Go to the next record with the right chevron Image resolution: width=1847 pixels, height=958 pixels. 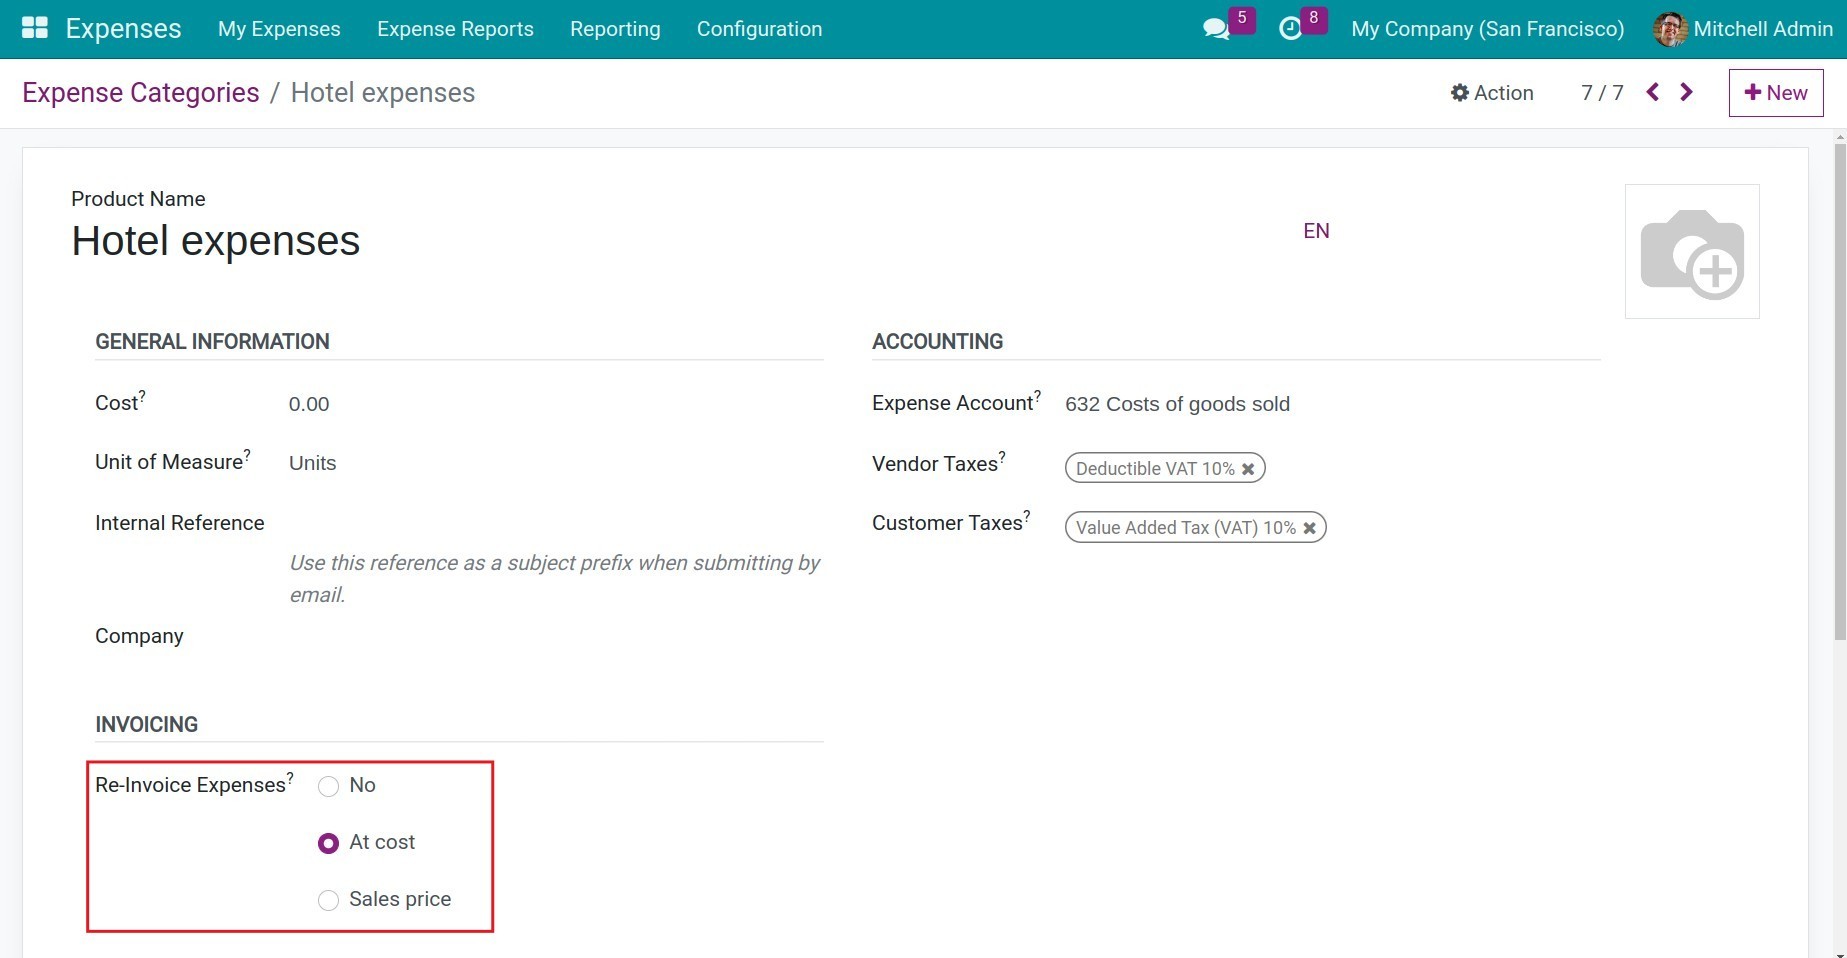pyautogui.click(x=1687, y=92)
